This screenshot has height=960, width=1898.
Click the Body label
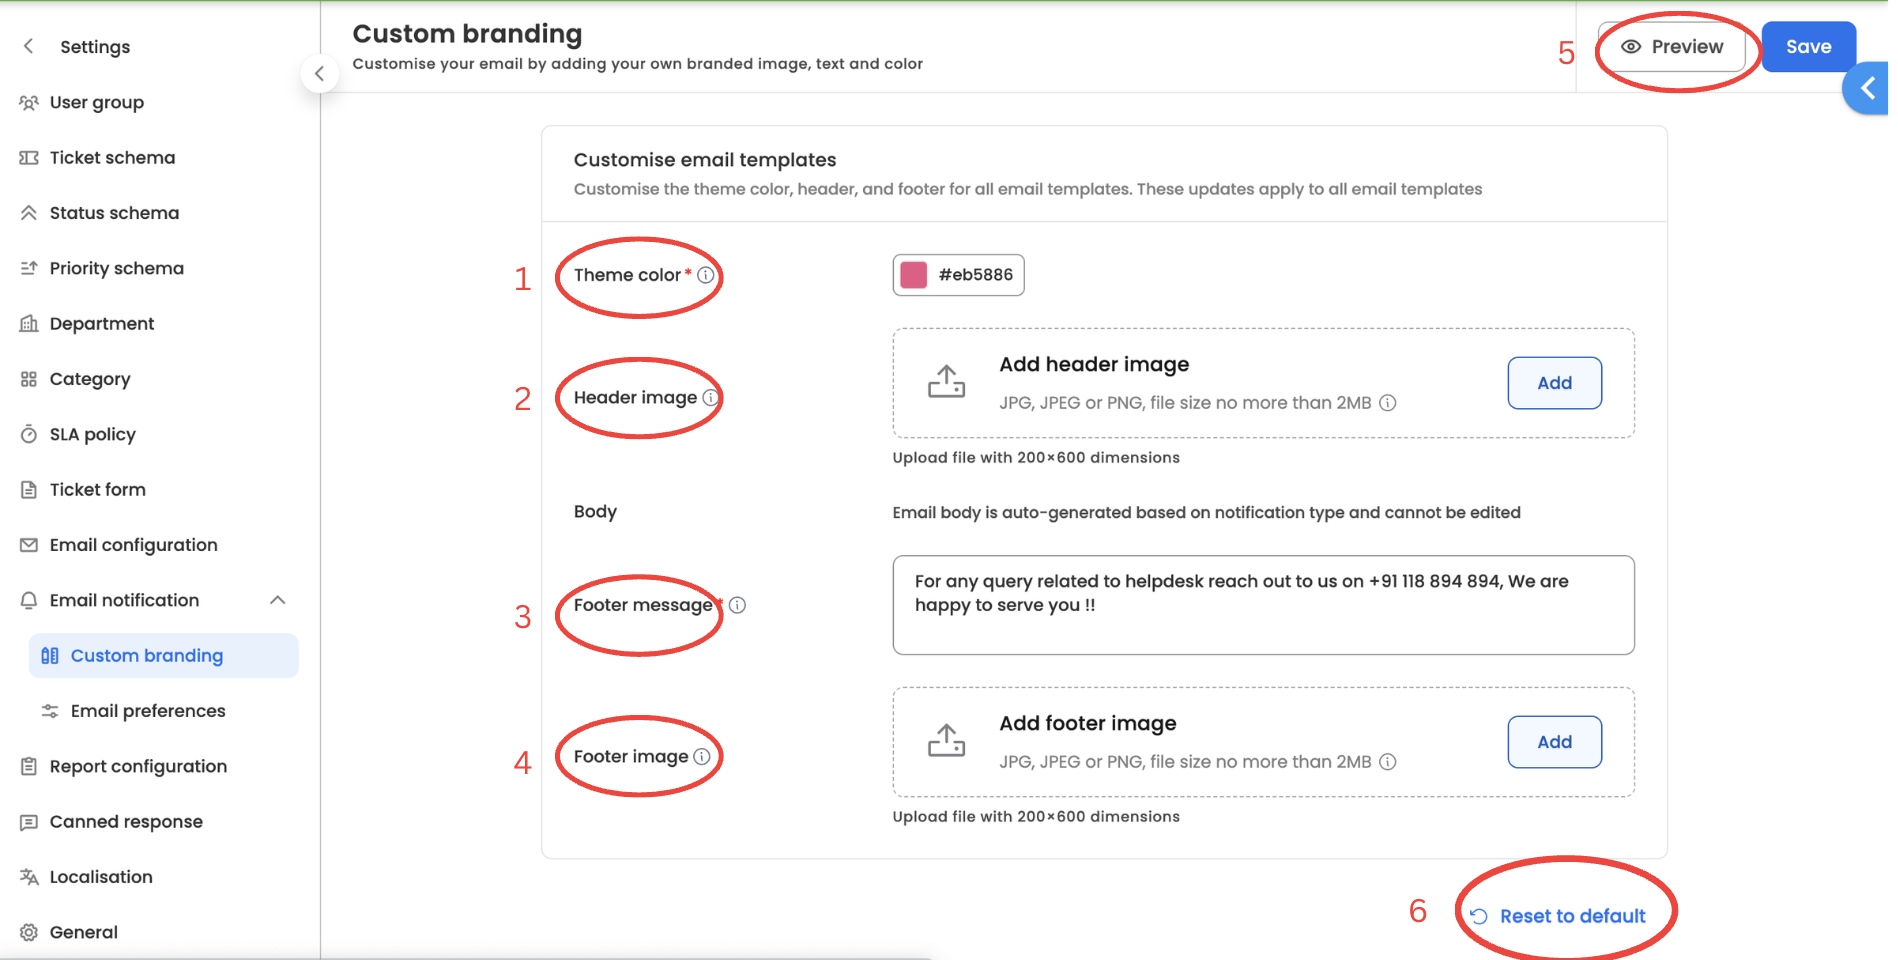[x=595, y=512]
